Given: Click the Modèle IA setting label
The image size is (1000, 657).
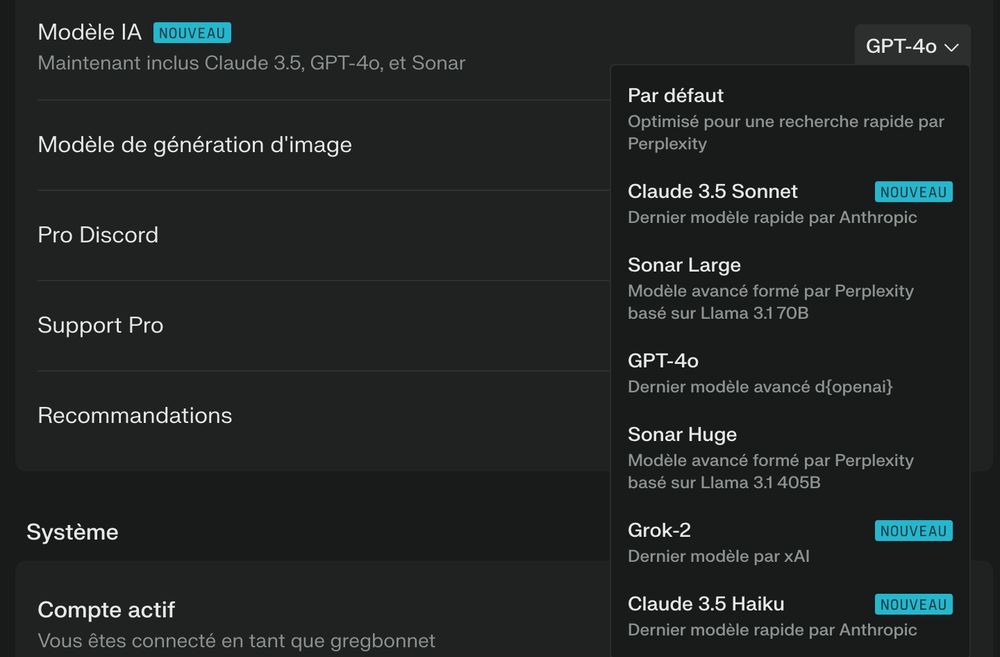Looking at the screenshot, I should tap(89, 32).
